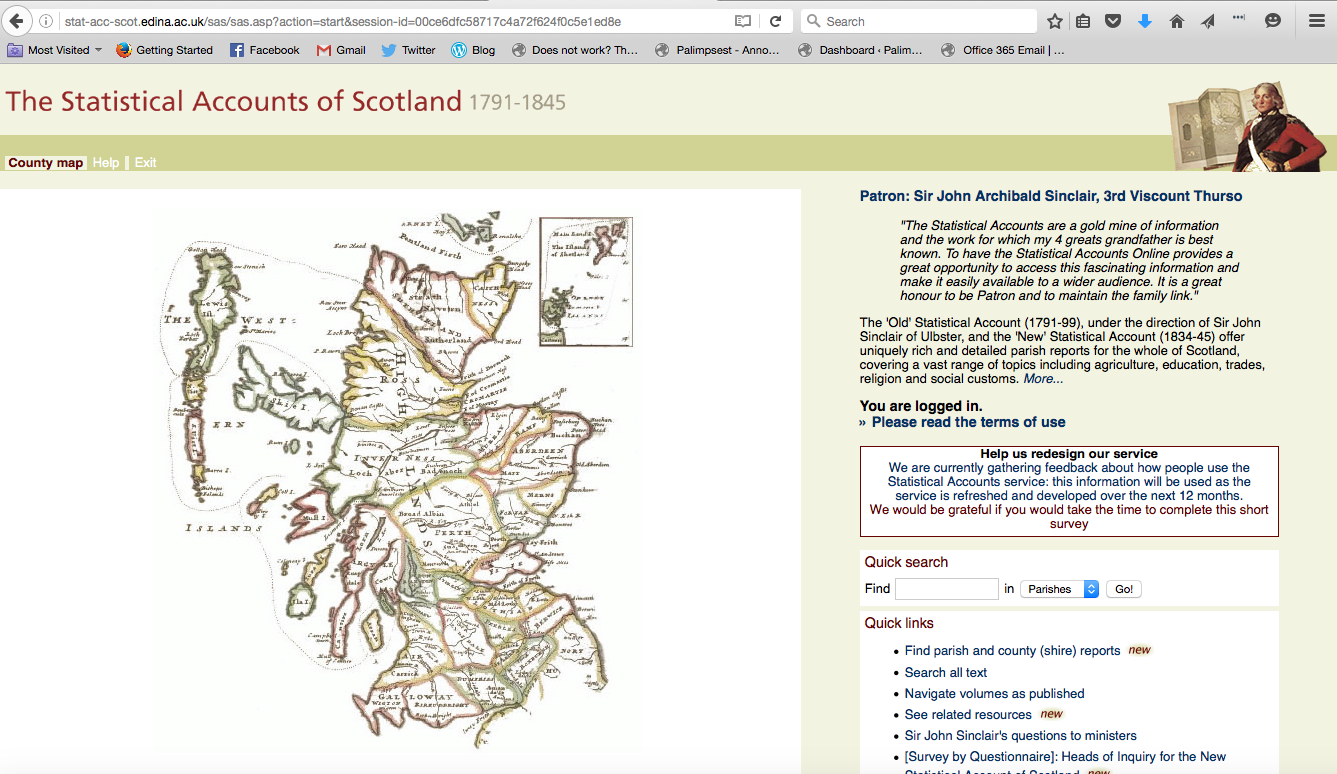Show bookmarks list clipboard icon

(x=1083, y=21)
